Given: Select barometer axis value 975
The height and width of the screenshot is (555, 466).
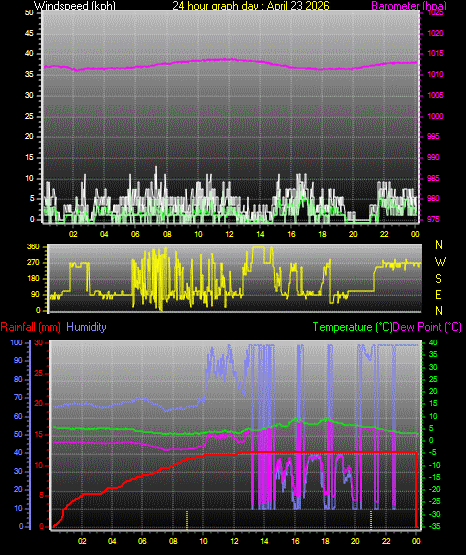Looking at the screenshot, I should 433,219.
